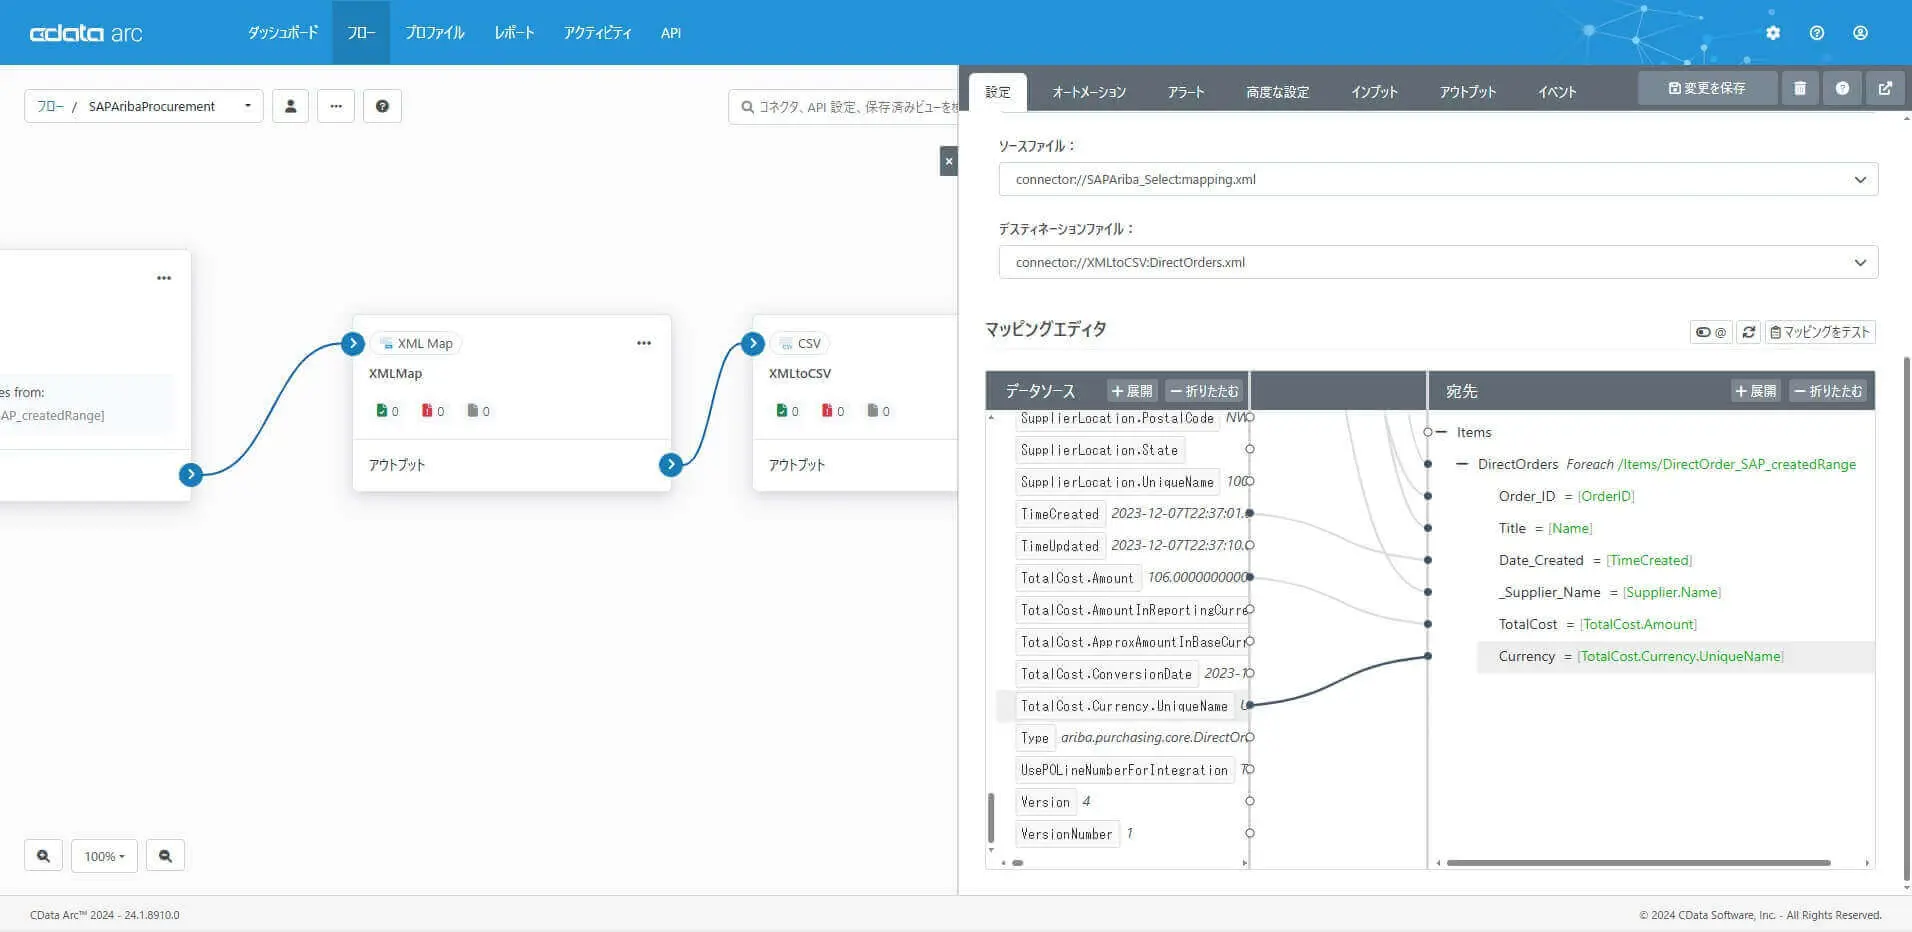Open the source file dropdown
This screenshot has height=932, width=1912.
click(1438, 179)
